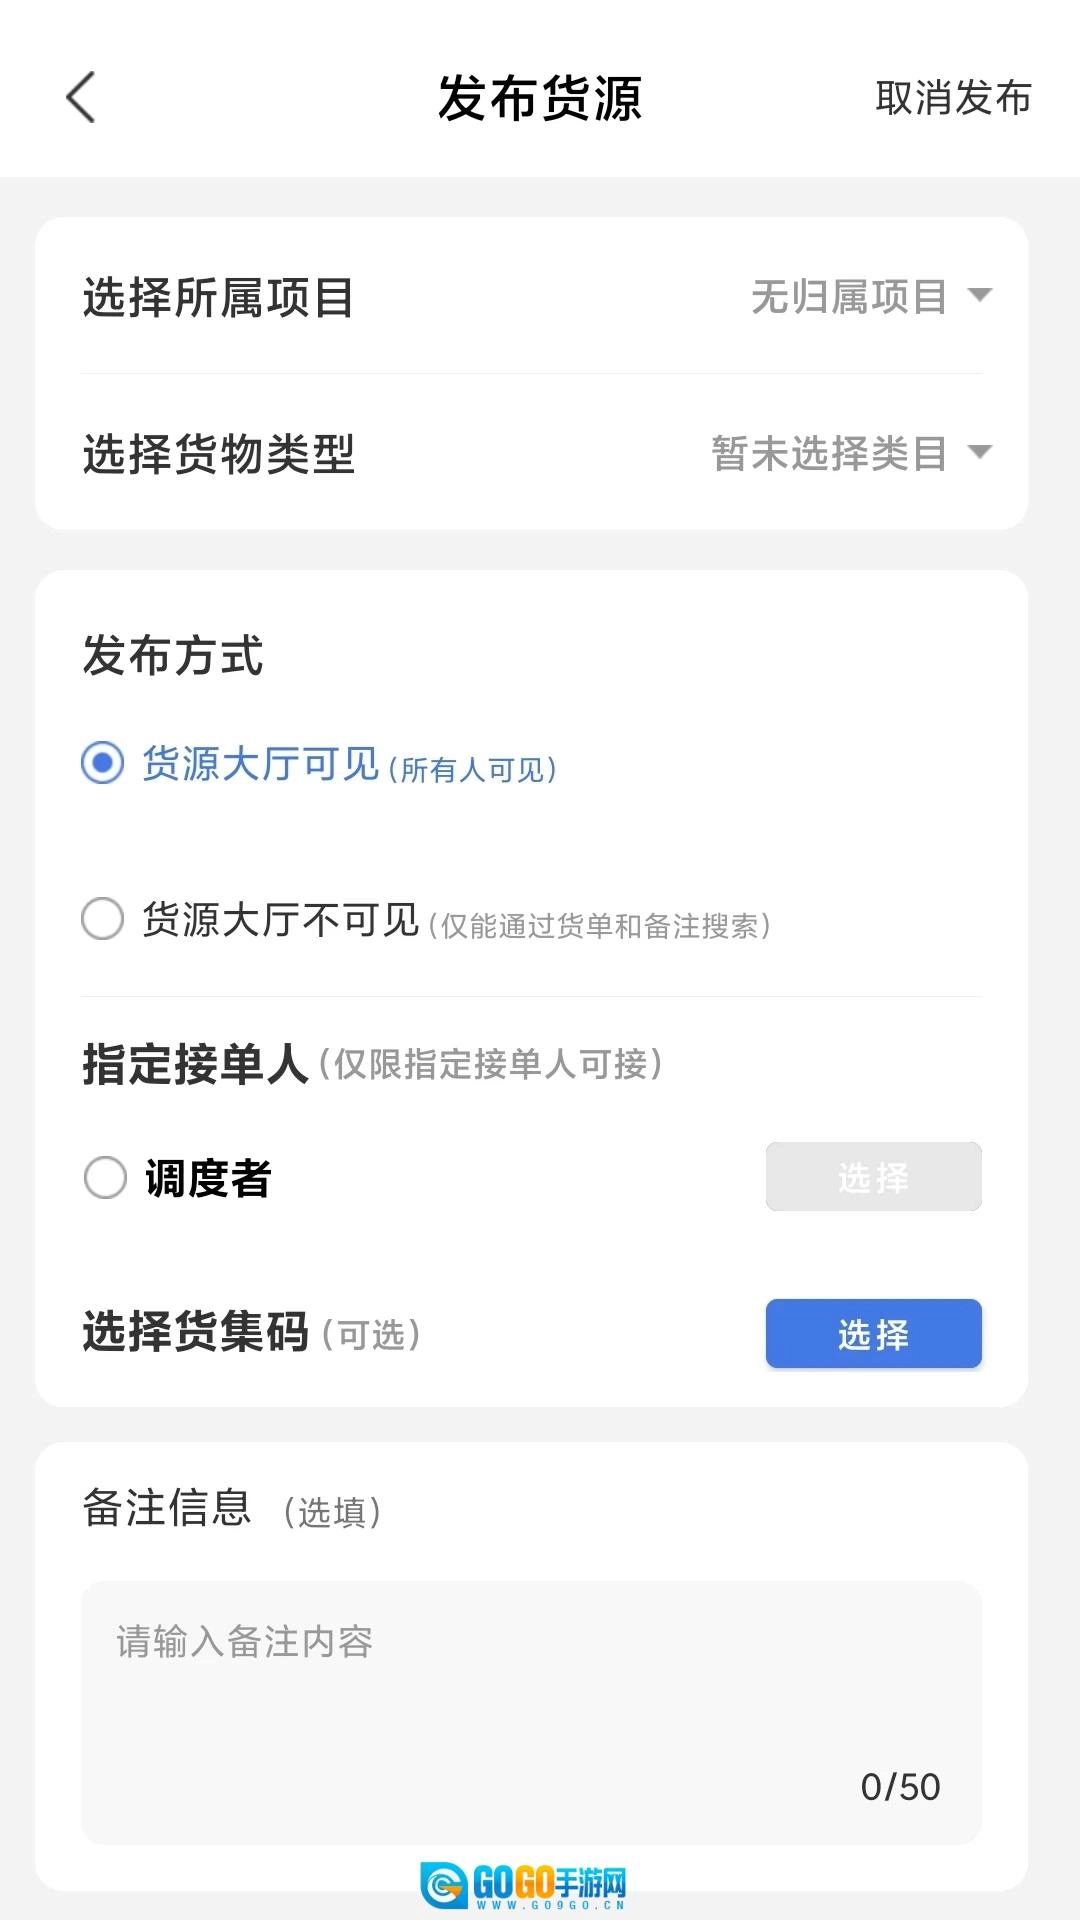Tap the 选择货物类型 row label
The width and height of the screenshot is (1080, 1920).
click(218, 455)
